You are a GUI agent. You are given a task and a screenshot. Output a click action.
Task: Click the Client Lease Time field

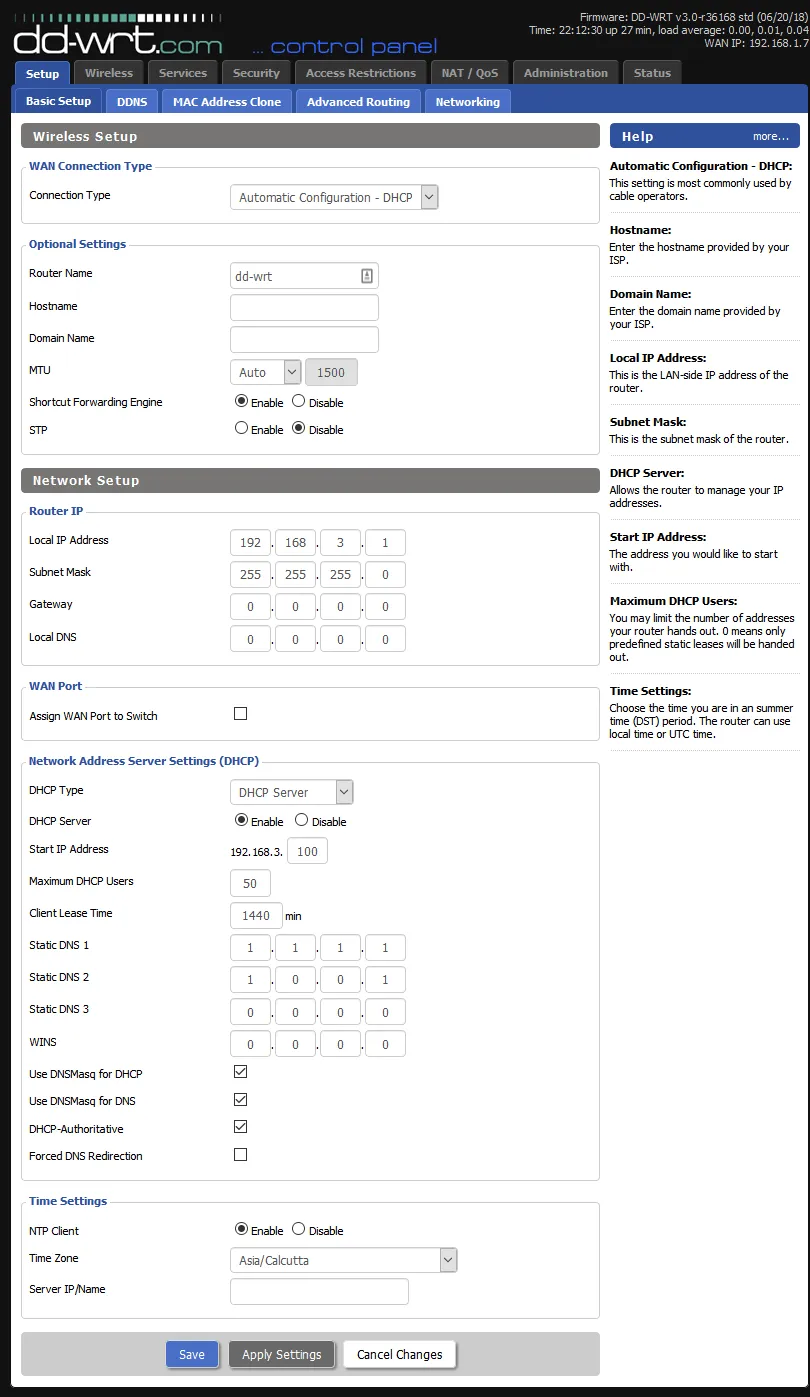(256, 916)
